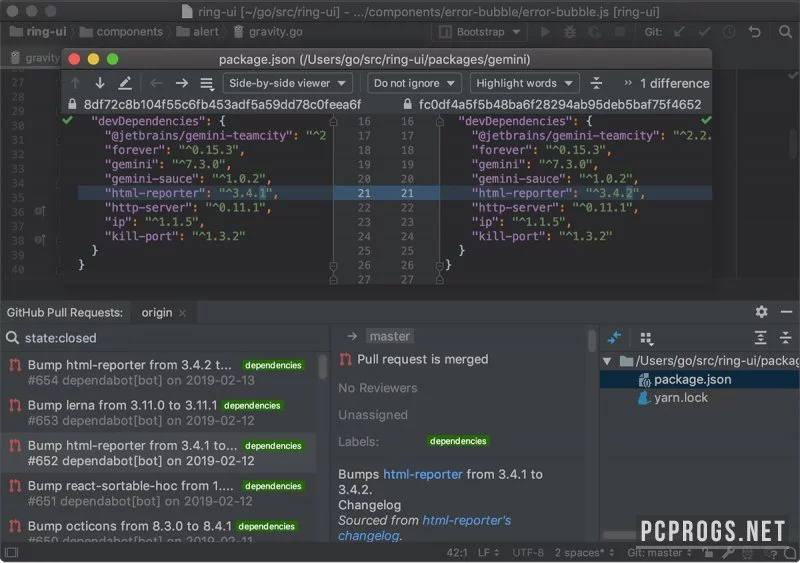Click the jump to source pencil icon
Viewport: 800px width, 563px height.
tap(125, 83)
